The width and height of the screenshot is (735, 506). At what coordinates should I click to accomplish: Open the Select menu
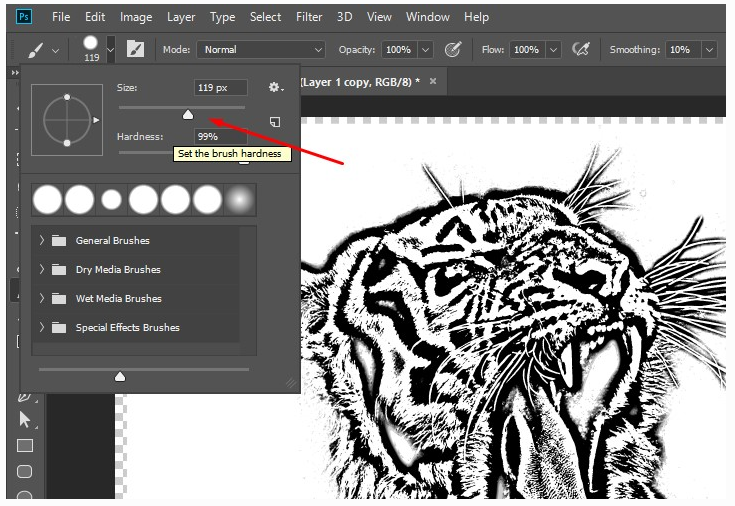click(x=265, y=17)
